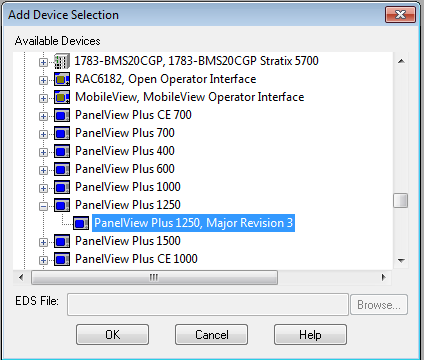Click the horizontal scrollbar right arrow

pos(383,277)
